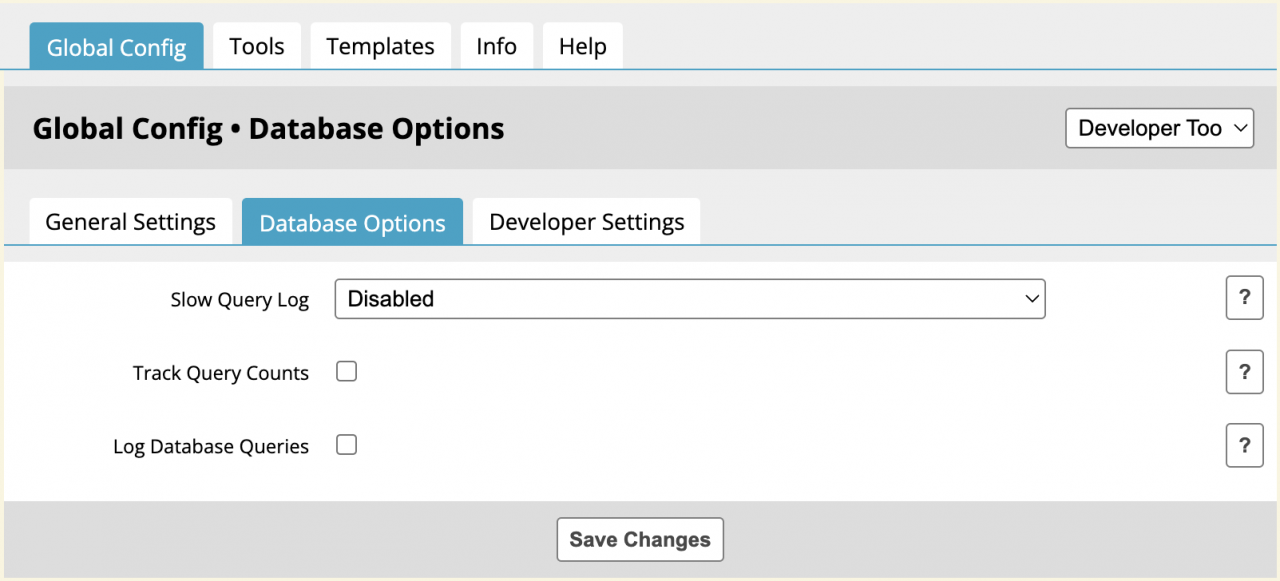Click the Log Database Queries label
Viewport: 1280px width, 581px height.
[211, 447]
